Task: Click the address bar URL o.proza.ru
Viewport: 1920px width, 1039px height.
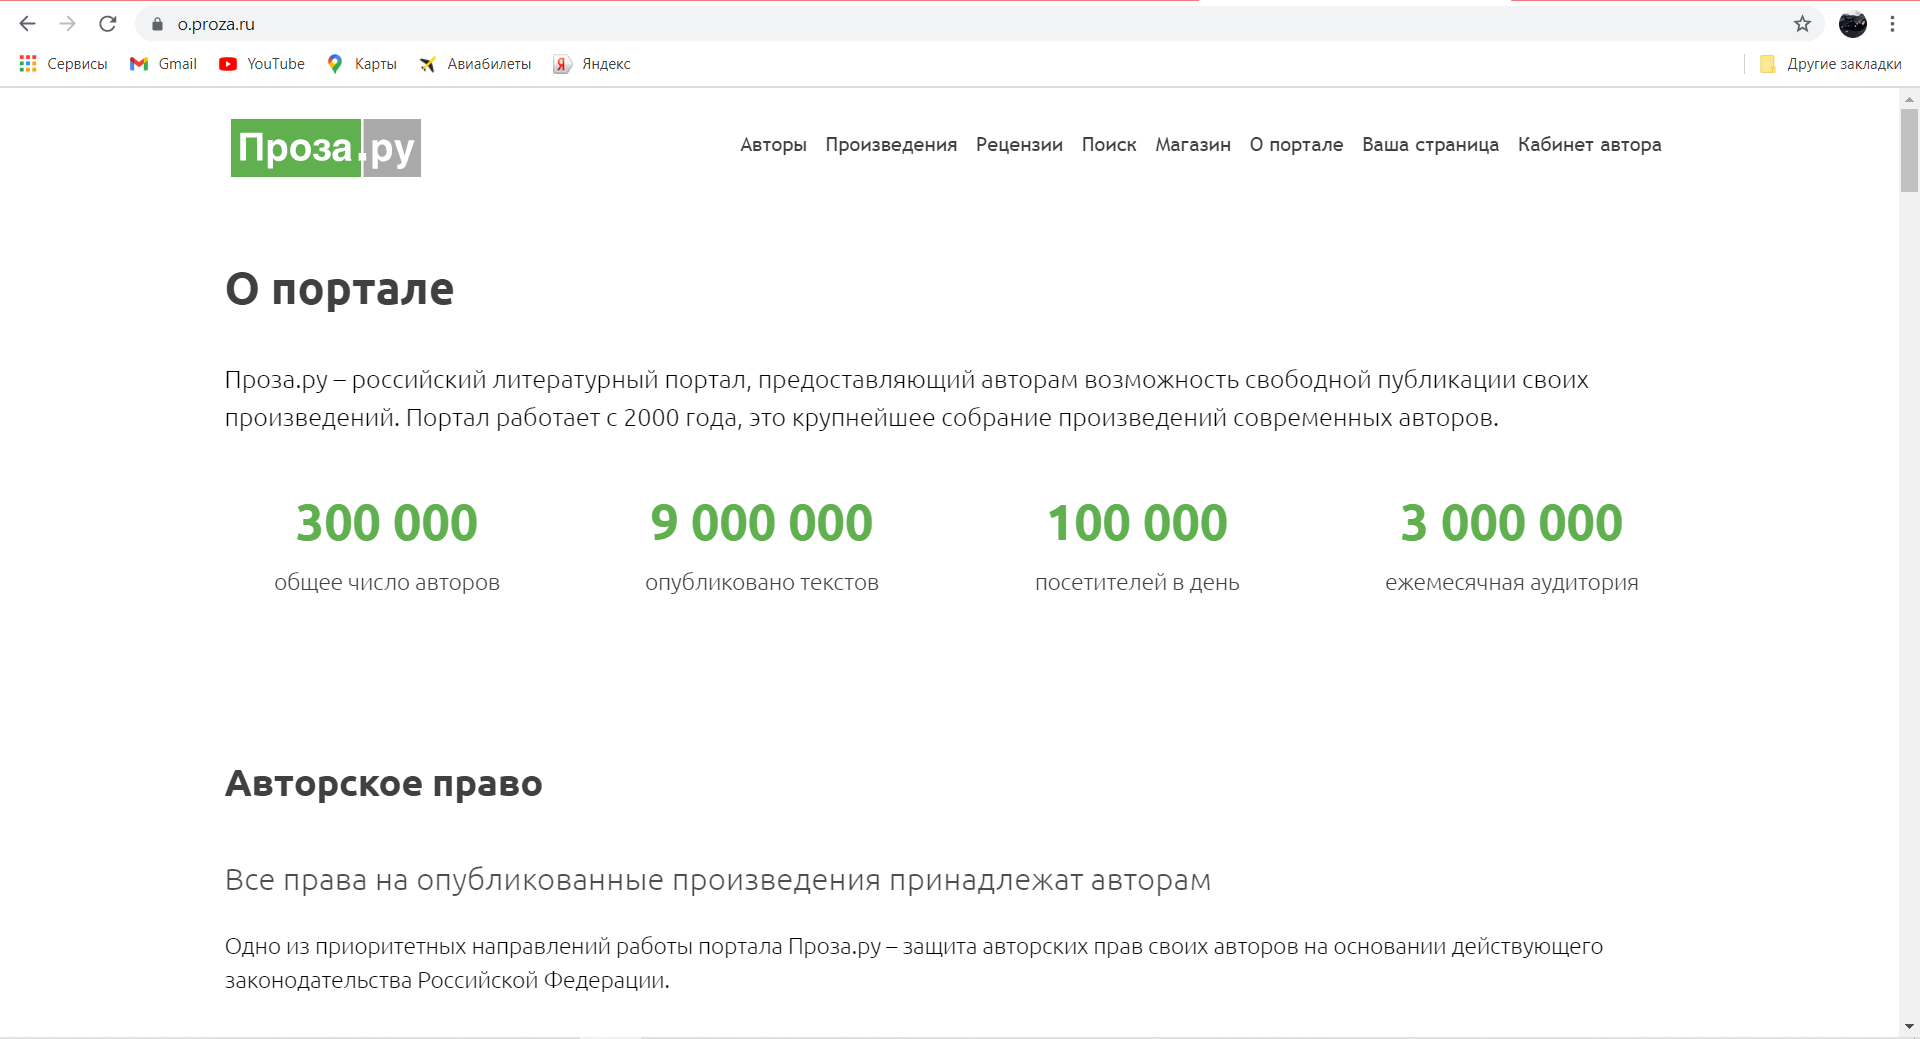Action: 216,24
